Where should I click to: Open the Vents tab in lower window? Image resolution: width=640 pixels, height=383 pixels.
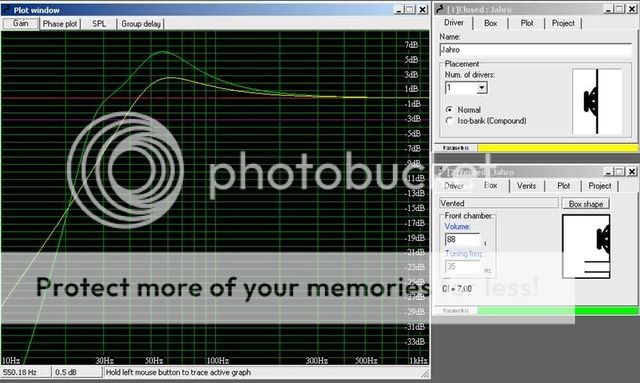pyautogui.click(x=526, y=186)
